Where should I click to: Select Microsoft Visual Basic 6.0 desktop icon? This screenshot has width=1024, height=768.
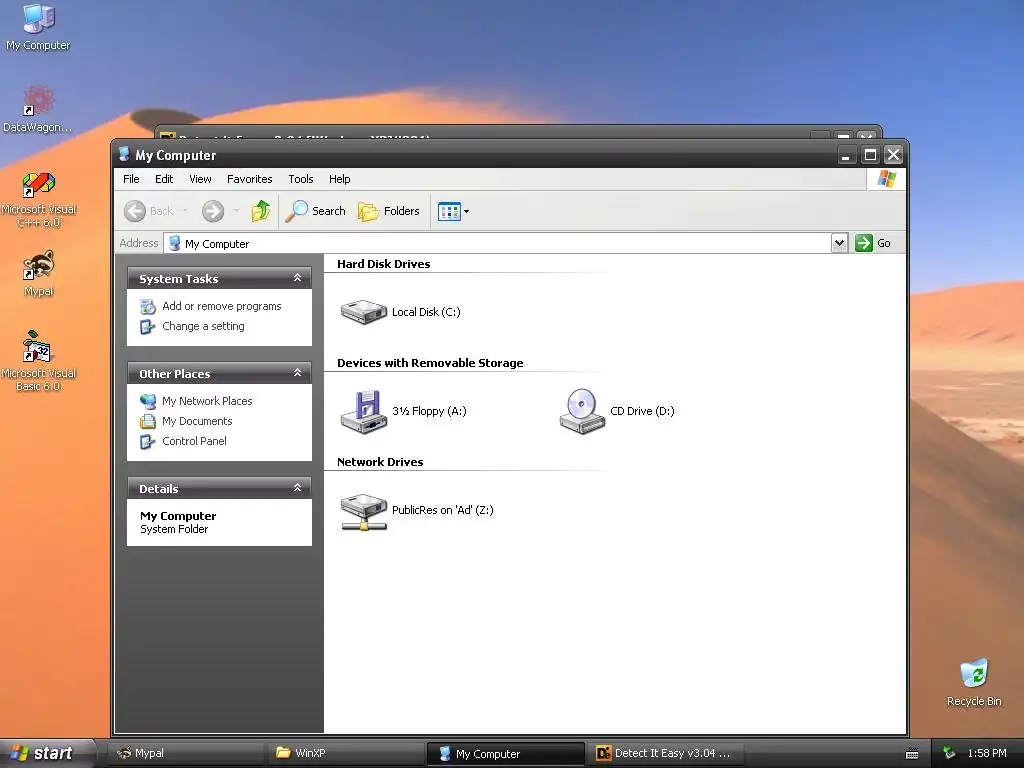tap(38, 361)
